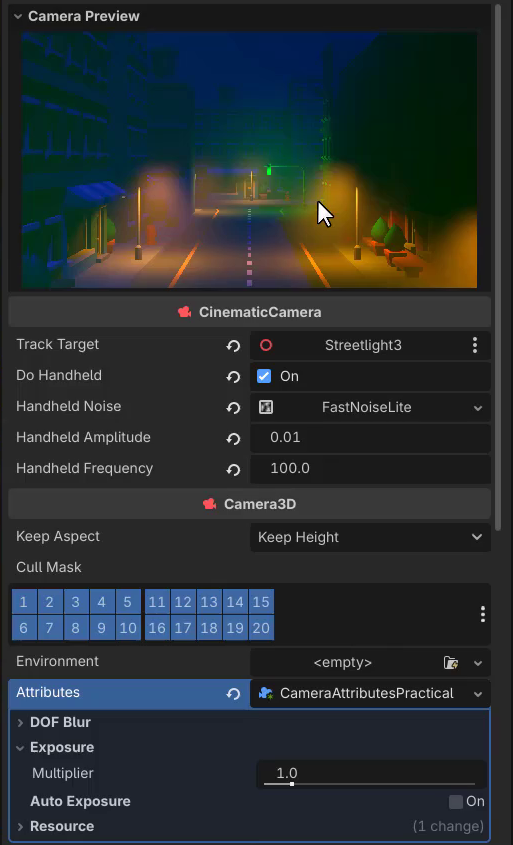This screenshot has height=845, width=513.
Task: Revert the Do Handheld property
Action: [x=233, y=377]
